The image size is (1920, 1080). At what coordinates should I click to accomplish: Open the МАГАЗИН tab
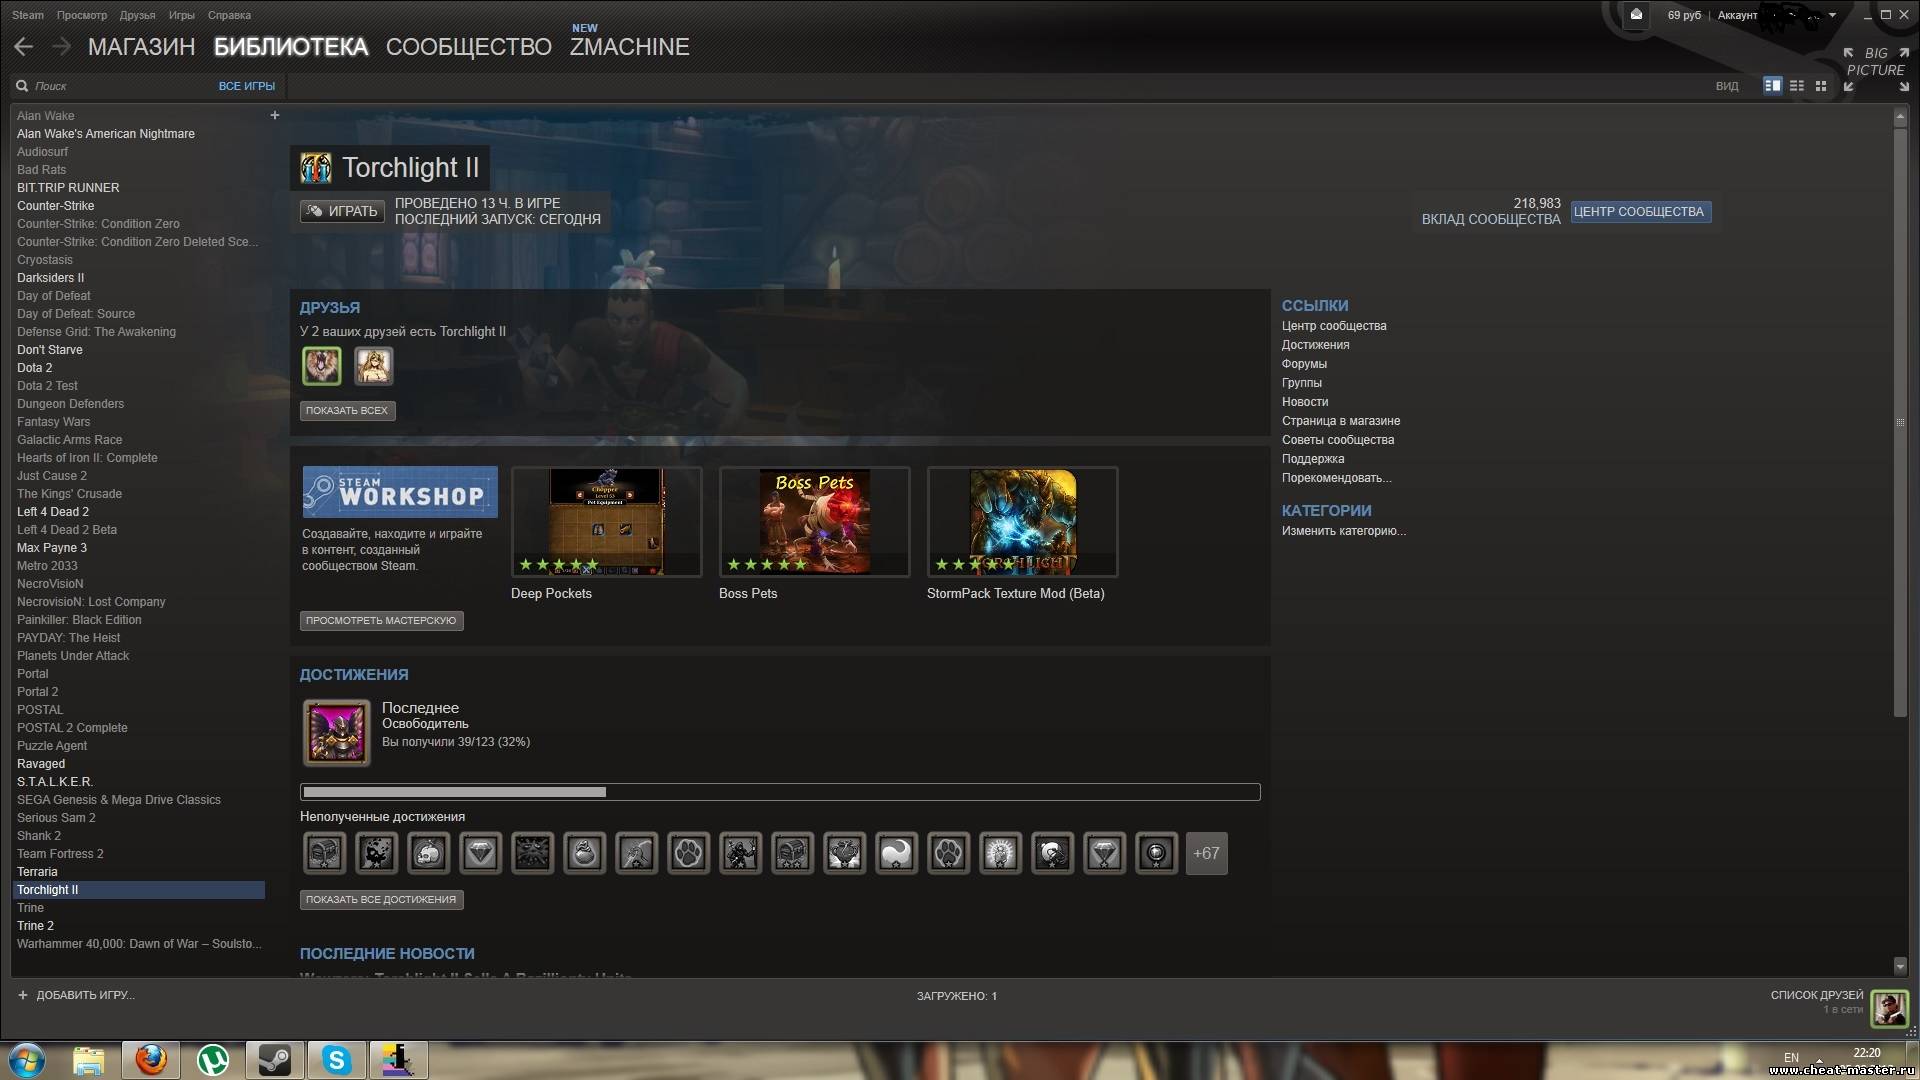click(141, 47)
